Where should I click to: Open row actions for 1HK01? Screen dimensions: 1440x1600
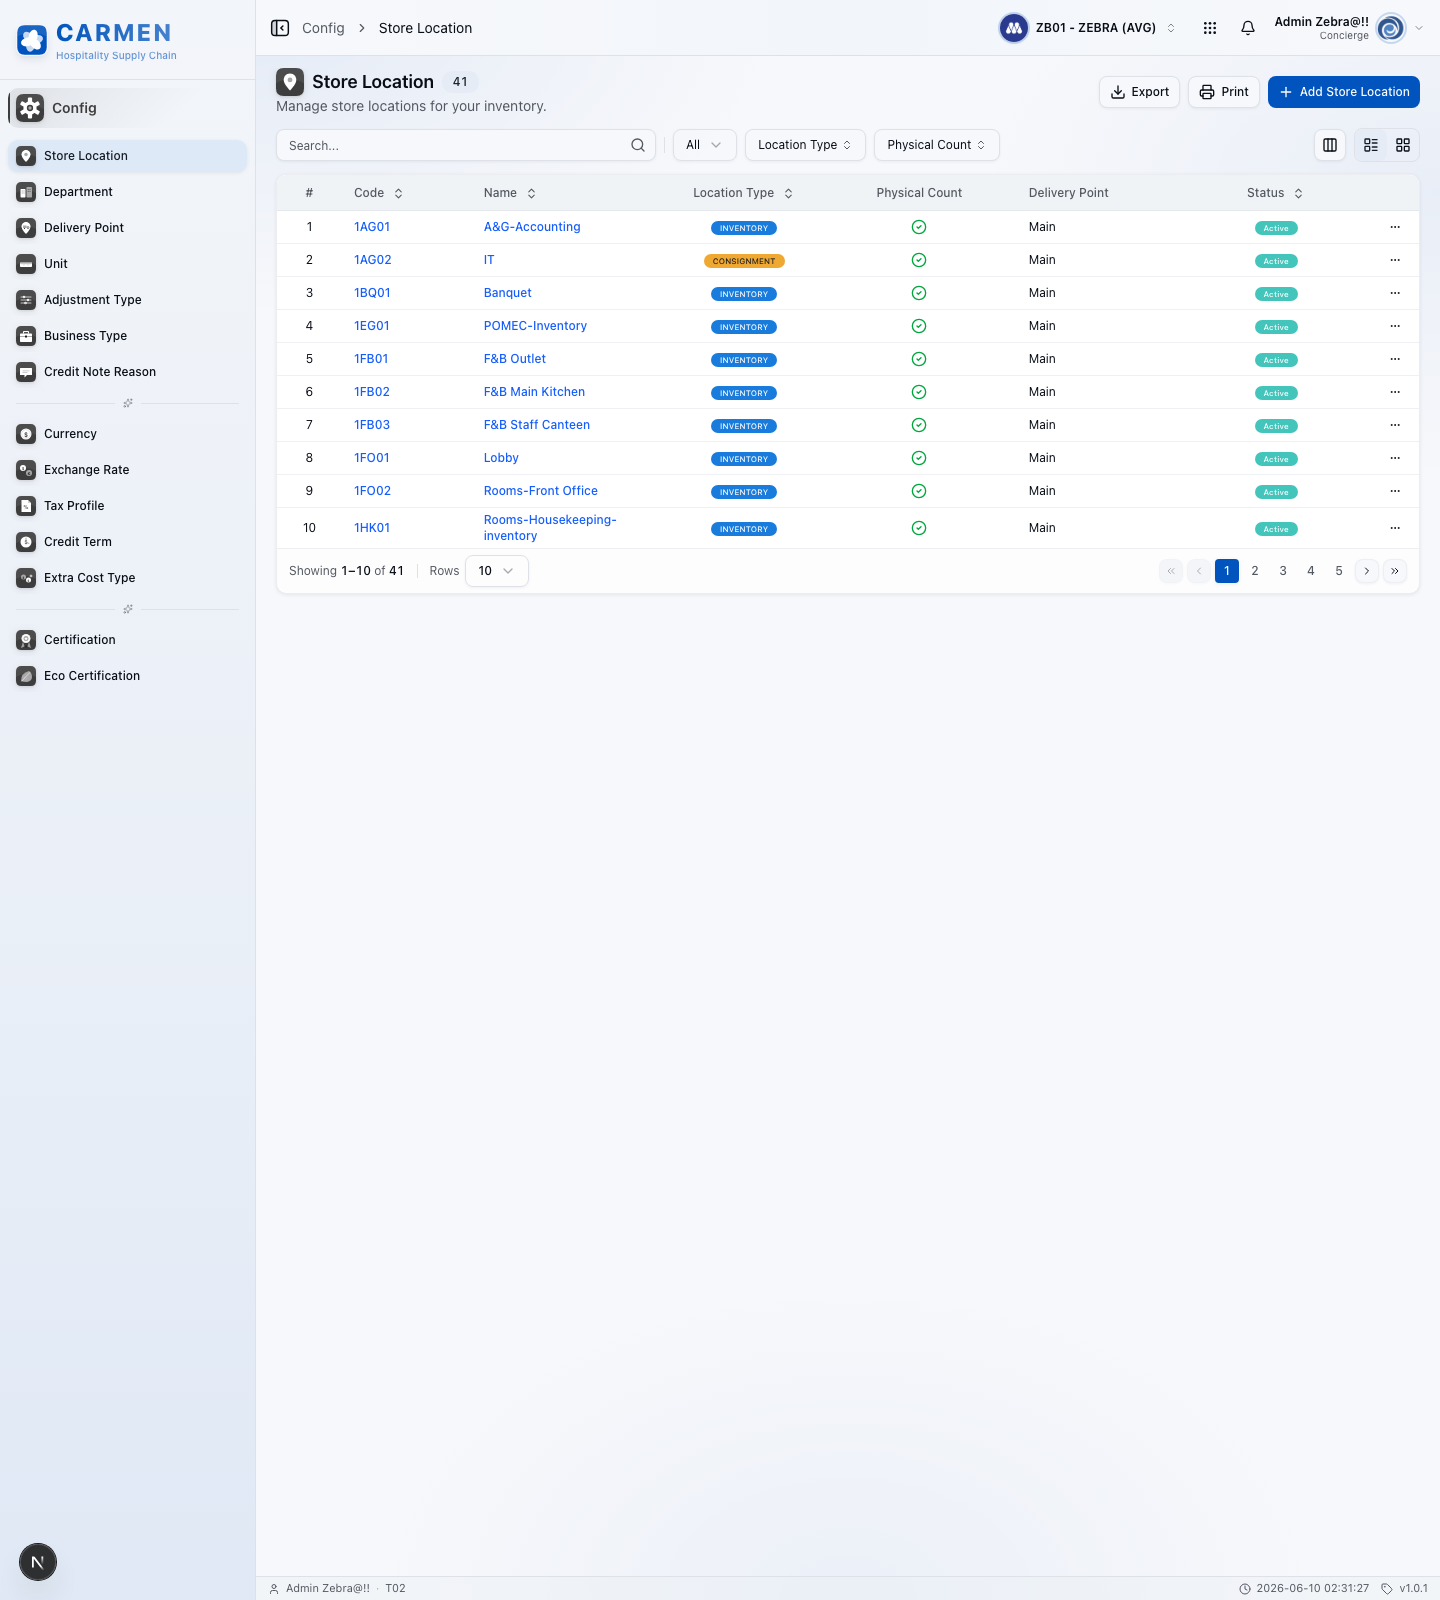pyautogui.click(x=1395, y=528)
